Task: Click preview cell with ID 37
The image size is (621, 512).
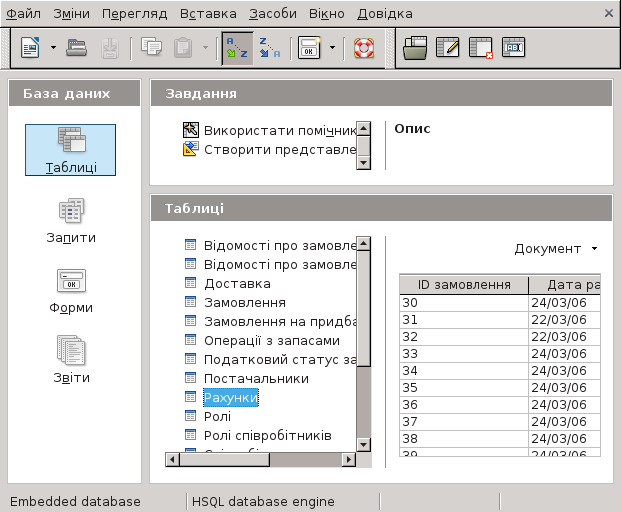Action: 464,422
